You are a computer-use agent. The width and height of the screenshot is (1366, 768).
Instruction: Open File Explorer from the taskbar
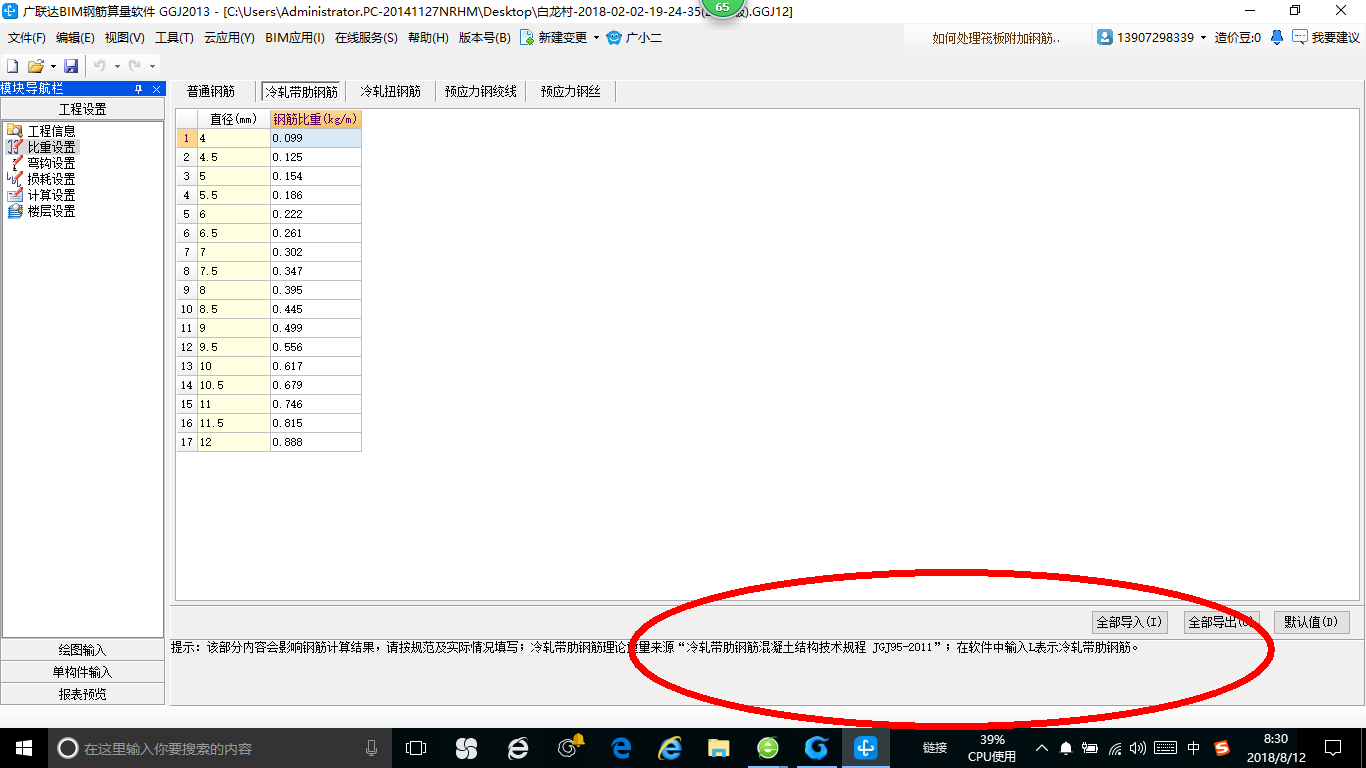(718, 748)
